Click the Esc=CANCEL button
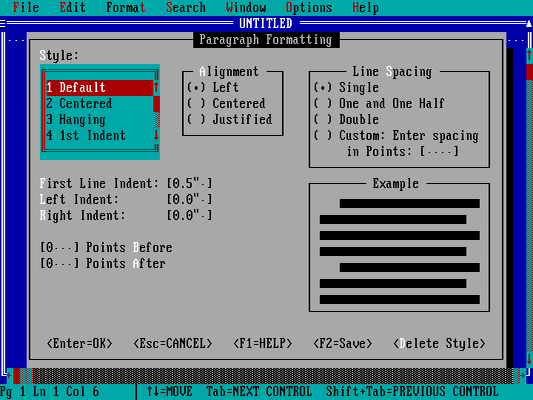 tap(173, 343)
